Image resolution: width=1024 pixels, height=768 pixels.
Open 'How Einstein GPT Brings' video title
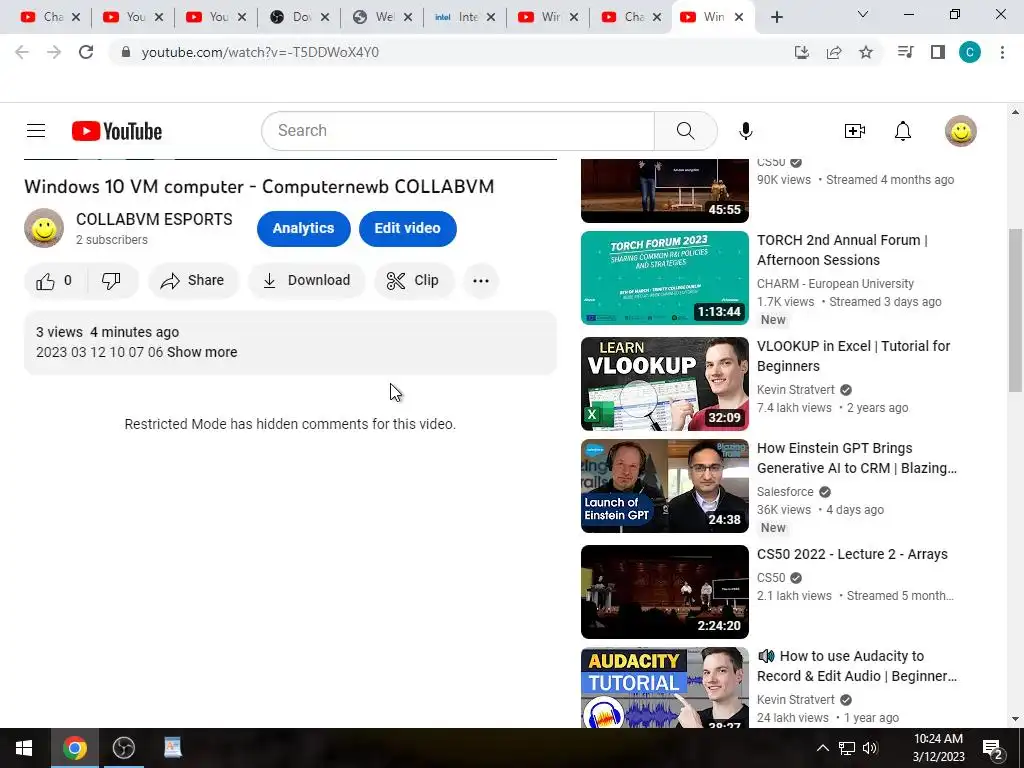[x=857, y=458]
